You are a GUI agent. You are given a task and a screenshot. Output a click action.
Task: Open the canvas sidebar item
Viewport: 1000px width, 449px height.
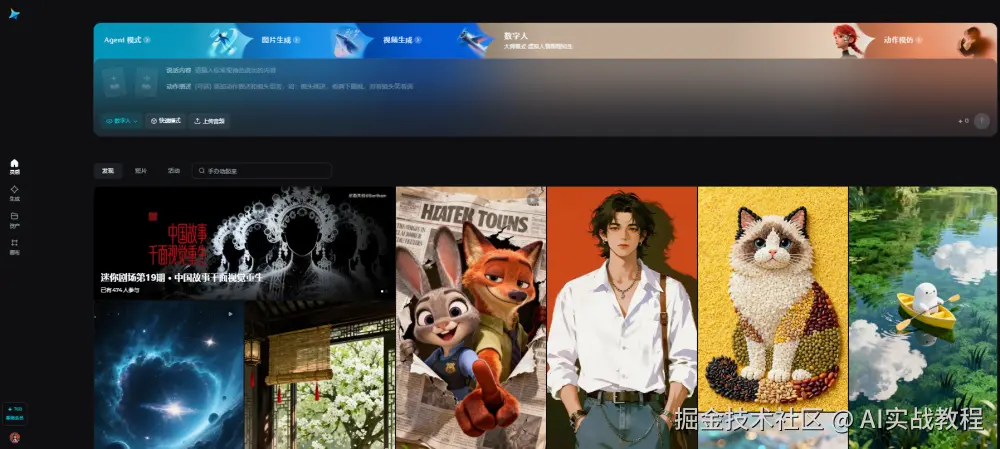[15, 247]
